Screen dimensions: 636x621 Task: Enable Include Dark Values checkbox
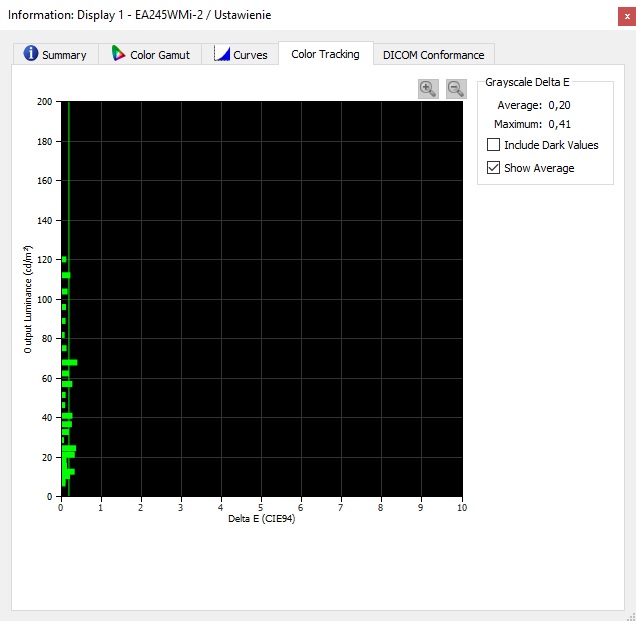point(493,145)
